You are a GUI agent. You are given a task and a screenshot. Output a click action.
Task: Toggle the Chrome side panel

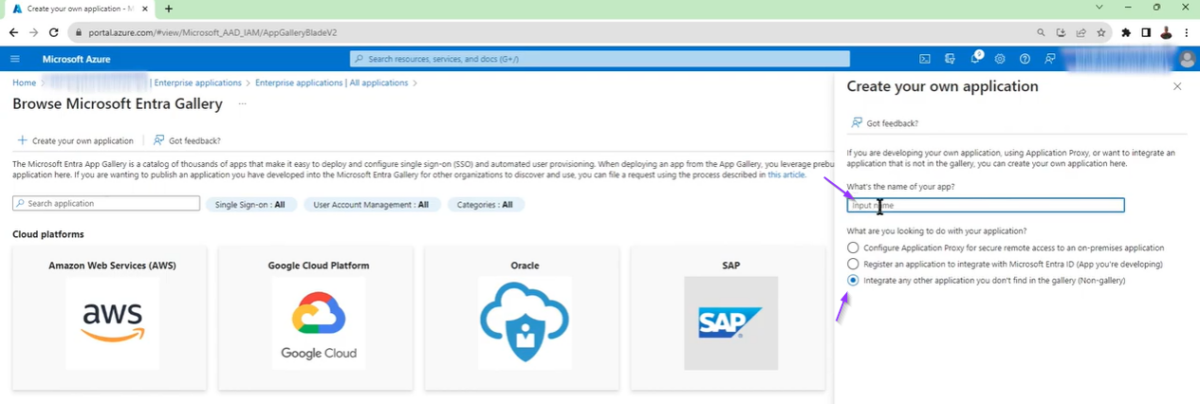coord(1146,32)
